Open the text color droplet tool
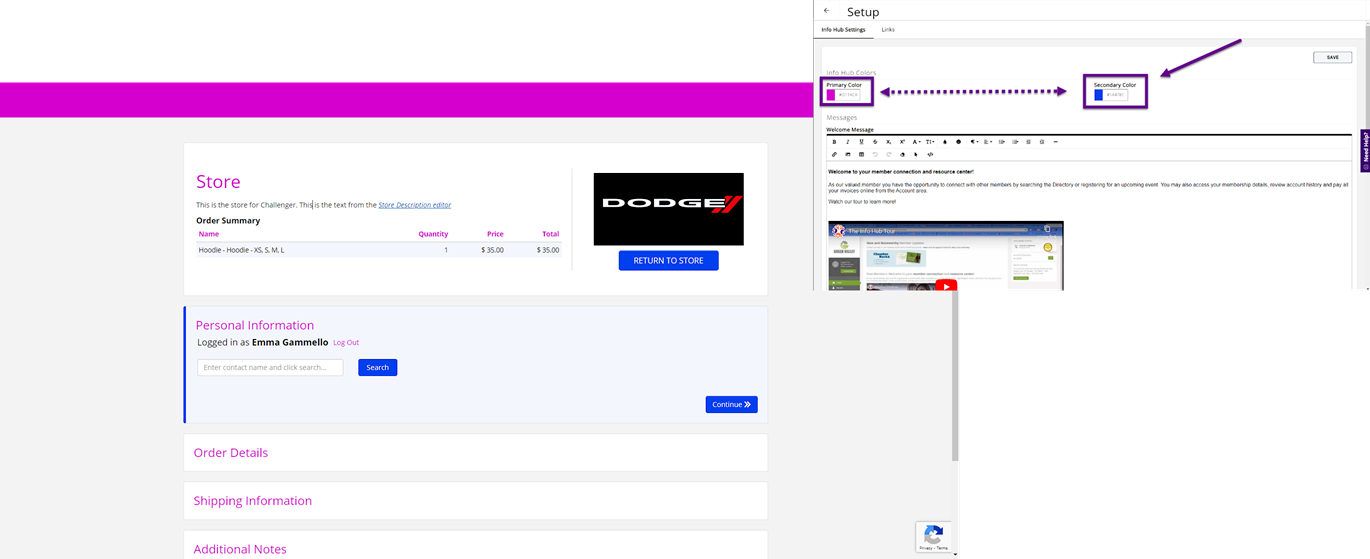Image resolution: width=1370 pixels, height=559 pixels. (x=945, y=142)
